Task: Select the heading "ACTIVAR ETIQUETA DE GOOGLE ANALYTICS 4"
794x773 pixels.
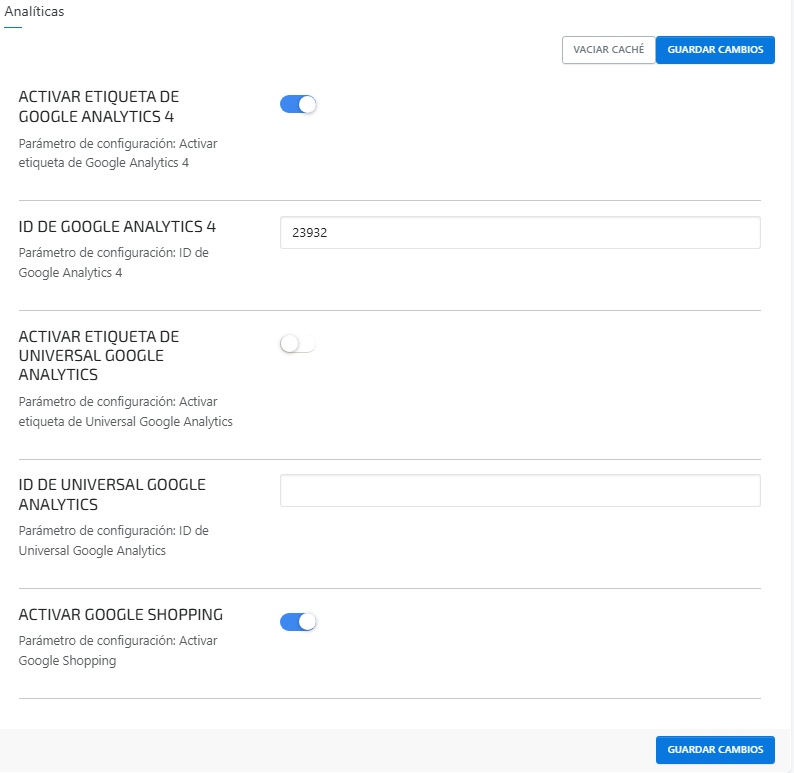Action: click(99, 106)
